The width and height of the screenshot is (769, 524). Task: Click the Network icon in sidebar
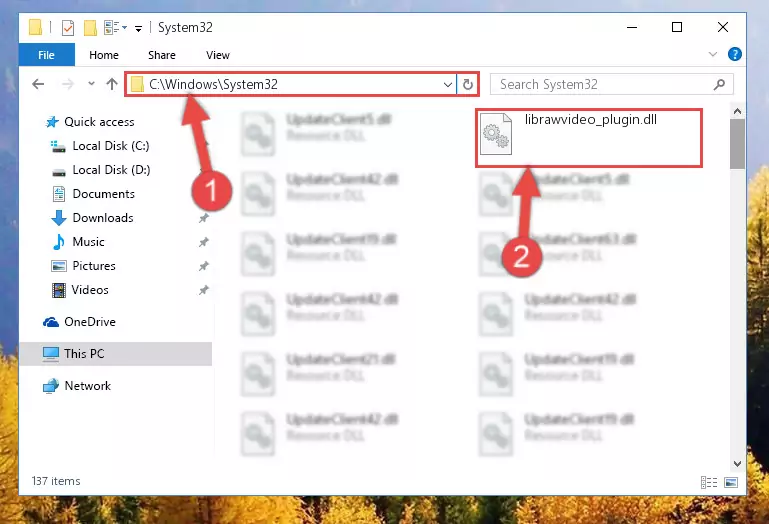[51, 386]
